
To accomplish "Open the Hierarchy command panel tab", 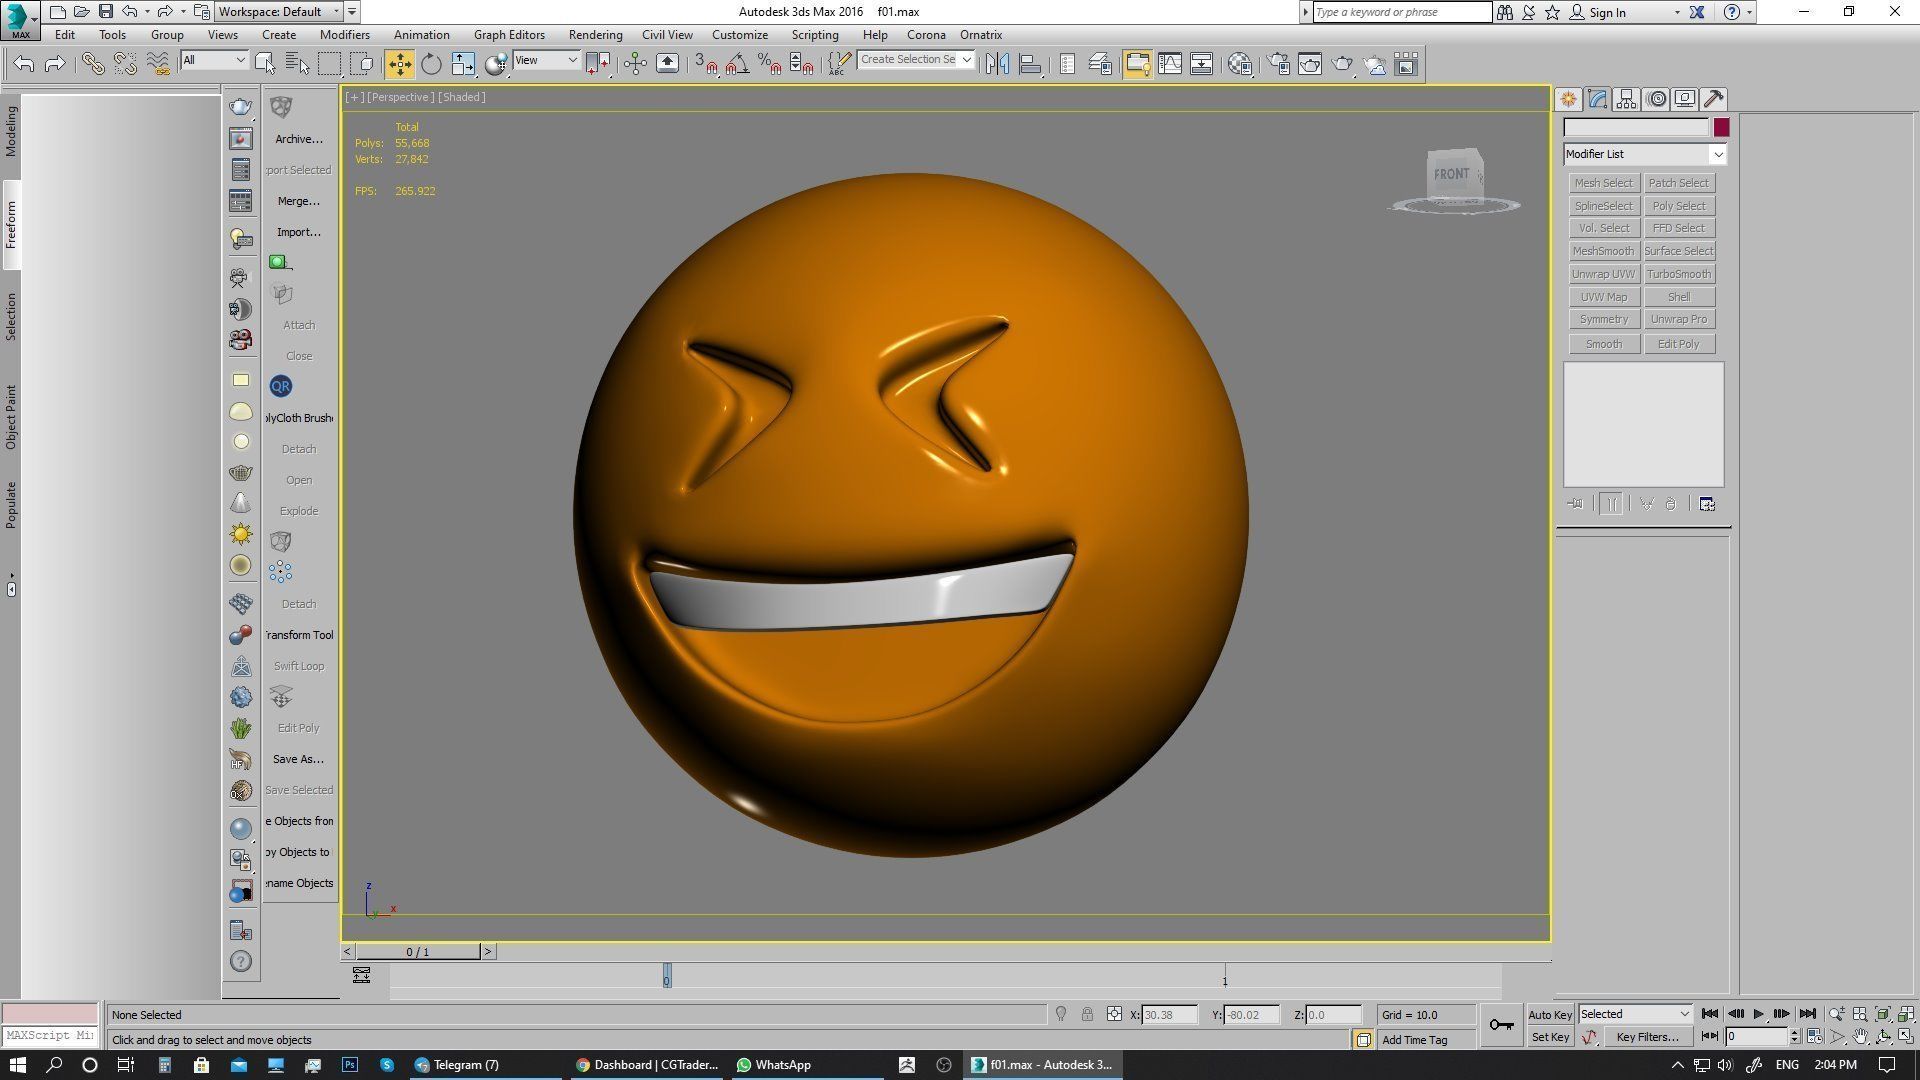I will [1626, 99].
